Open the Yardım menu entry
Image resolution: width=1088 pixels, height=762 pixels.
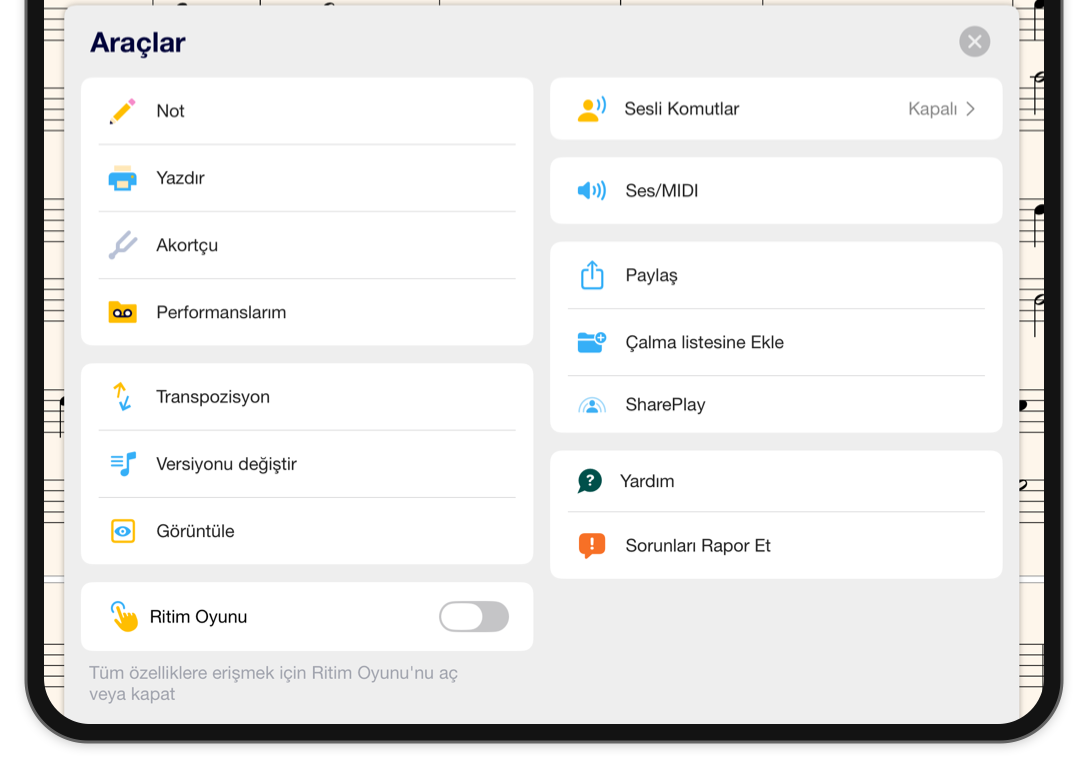point(776,482)
